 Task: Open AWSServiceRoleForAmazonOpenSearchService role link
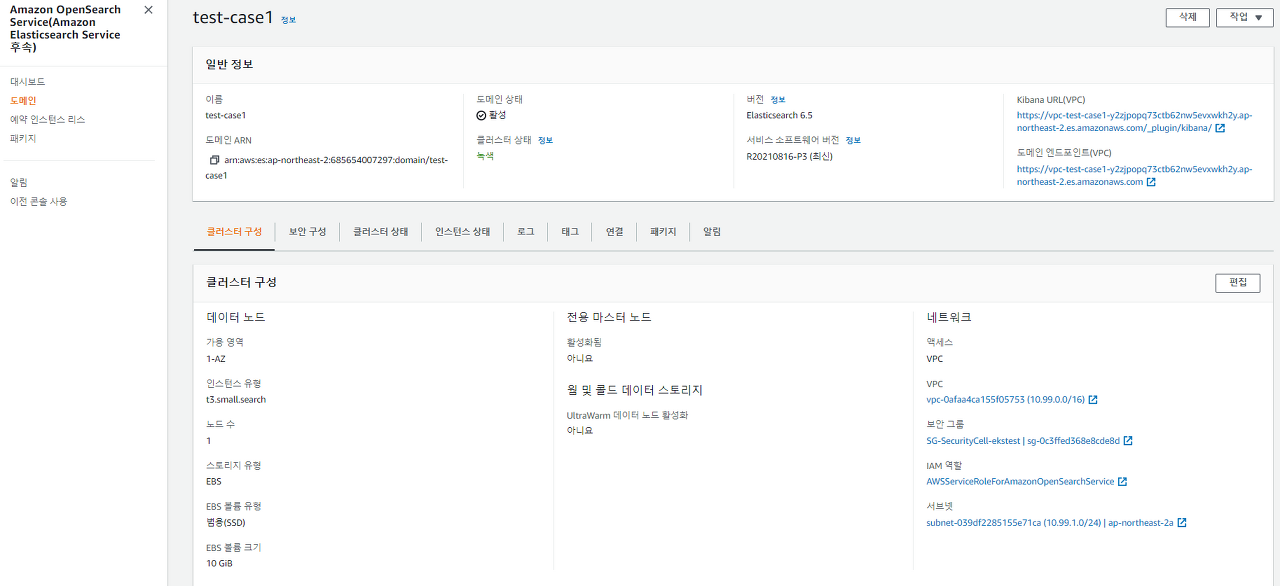tap(1020, 482)
